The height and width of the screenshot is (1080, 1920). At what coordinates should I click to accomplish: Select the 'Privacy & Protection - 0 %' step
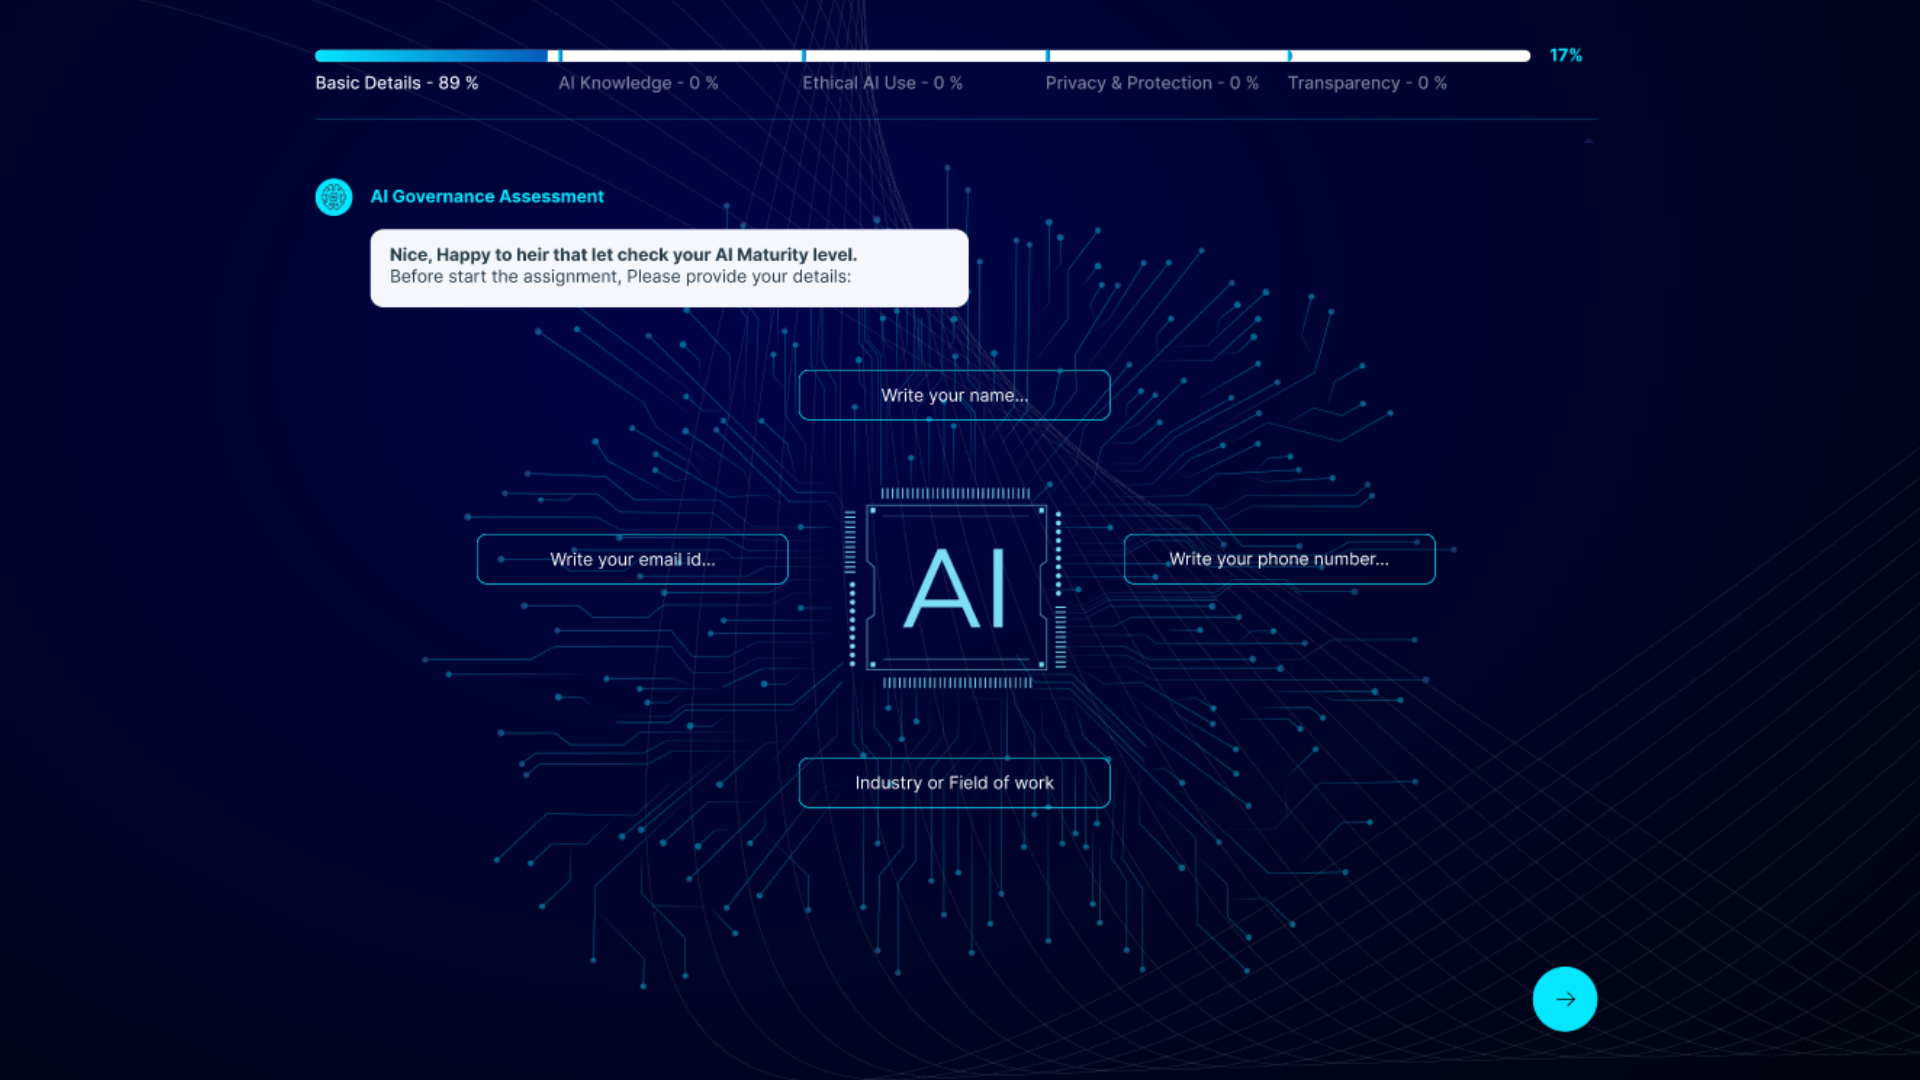[x=1152, y=83]
